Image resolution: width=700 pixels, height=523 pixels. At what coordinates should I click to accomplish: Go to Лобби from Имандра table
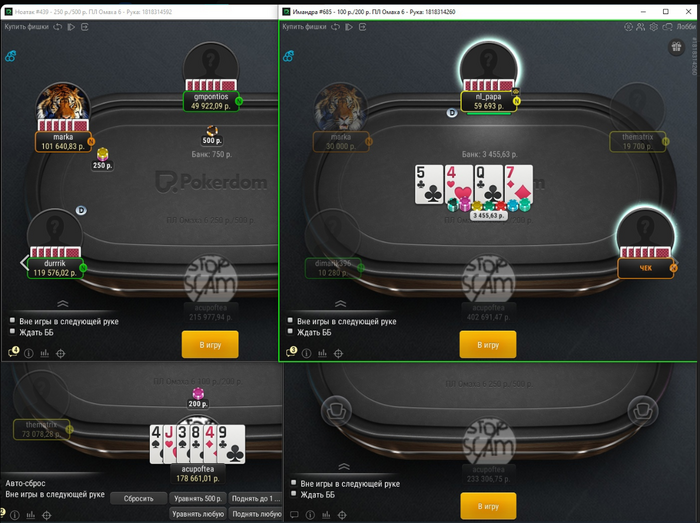686,27
